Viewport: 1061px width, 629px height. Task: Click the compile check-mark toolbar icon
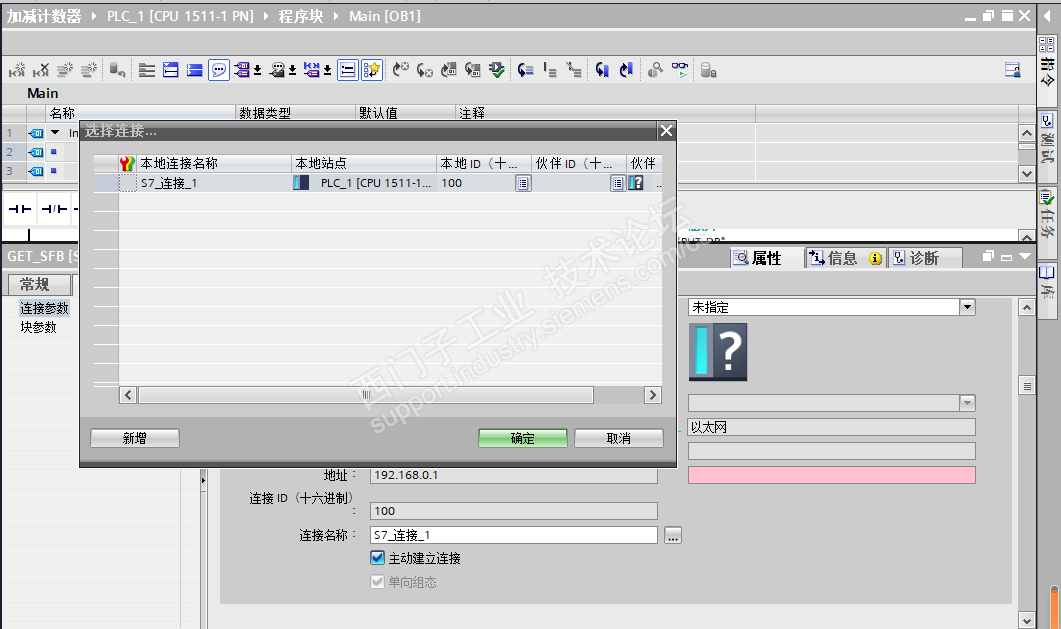[497, 70]
